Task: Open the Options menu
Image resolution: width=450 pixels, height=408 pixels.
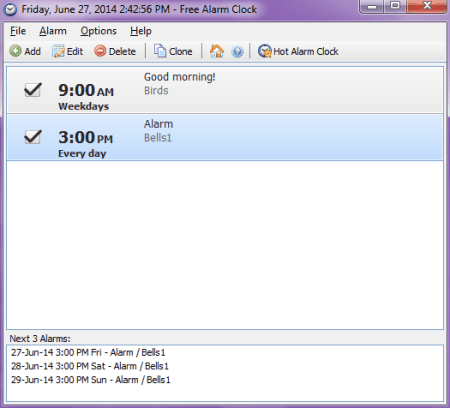Action: click(98, 31)
